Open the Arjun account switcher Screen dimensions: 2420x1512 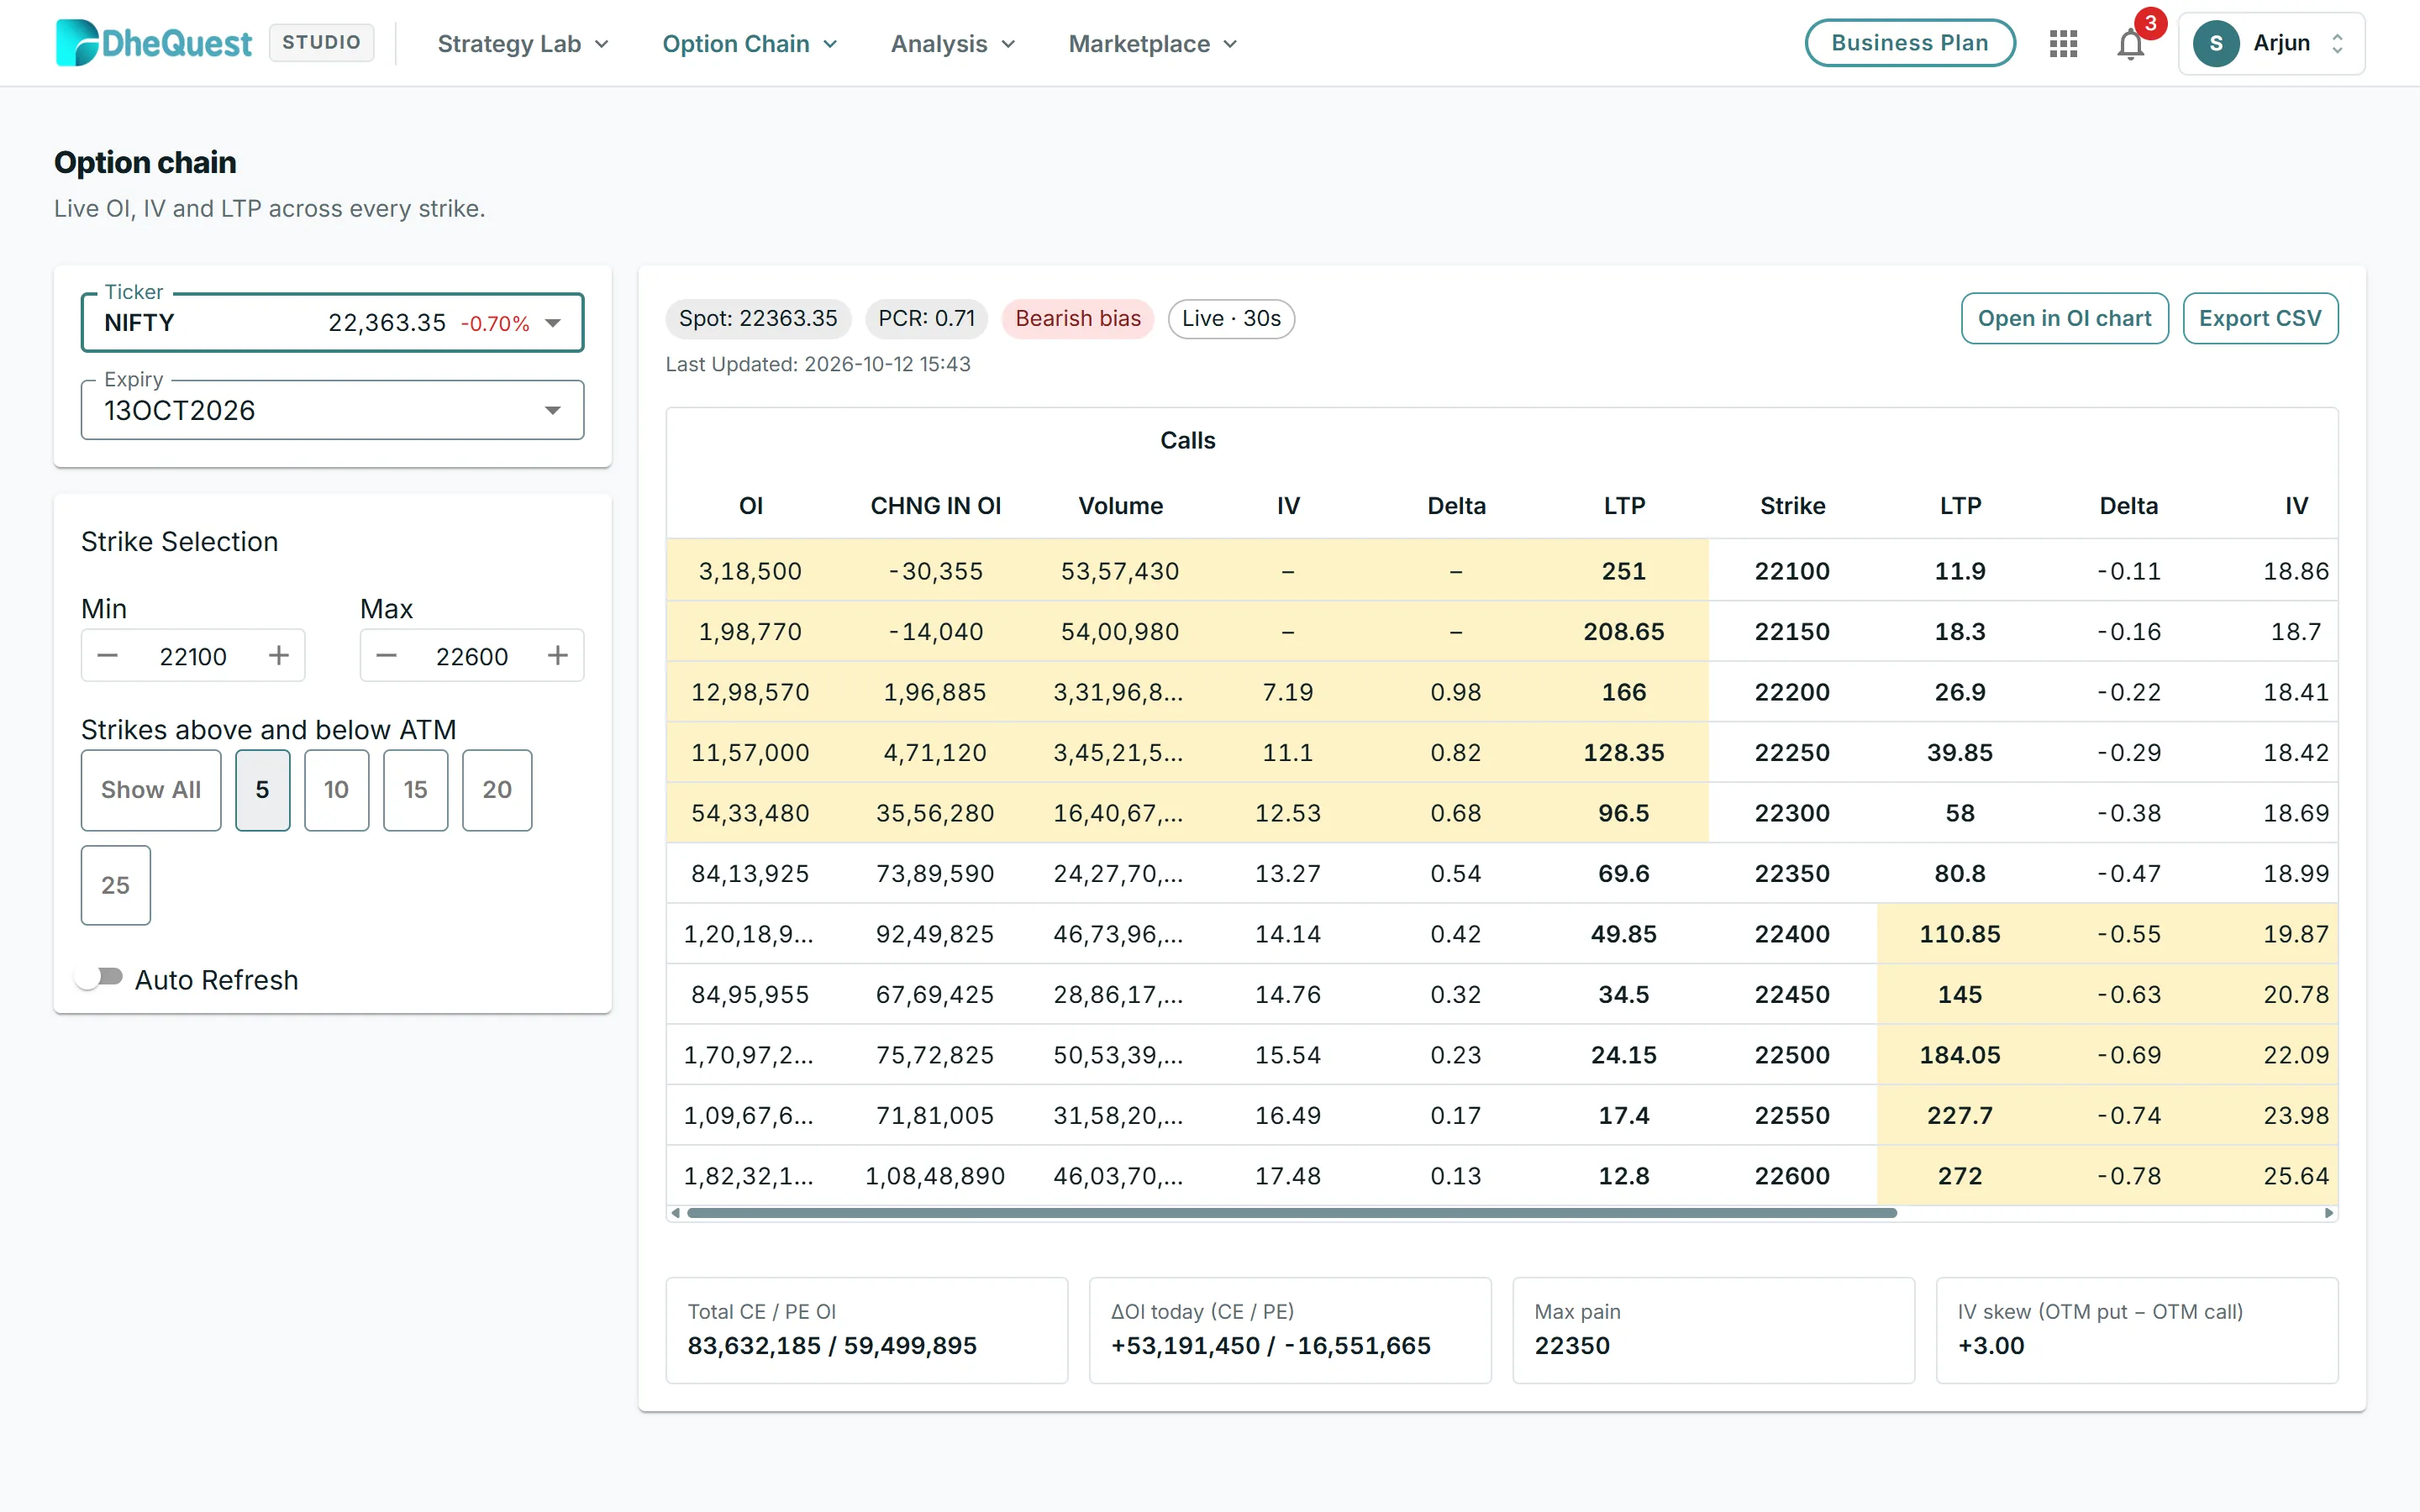(x=2271, y=44)
